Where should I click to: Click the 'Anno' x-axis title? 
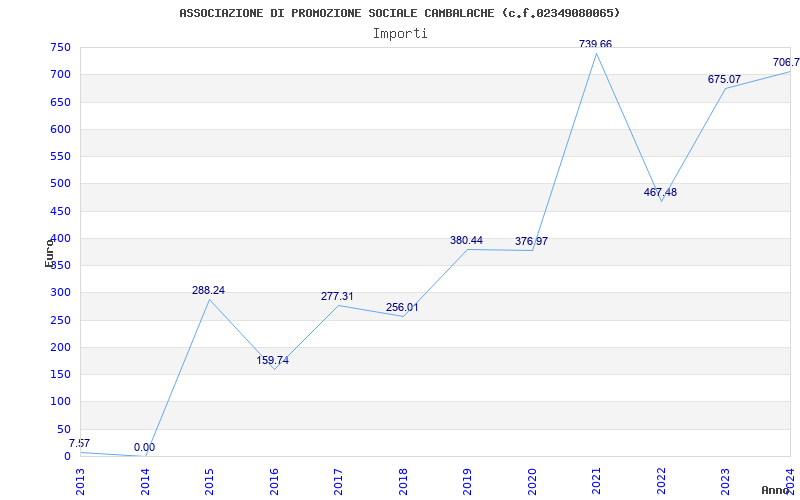pyautogui.click(x=775, y=490)
